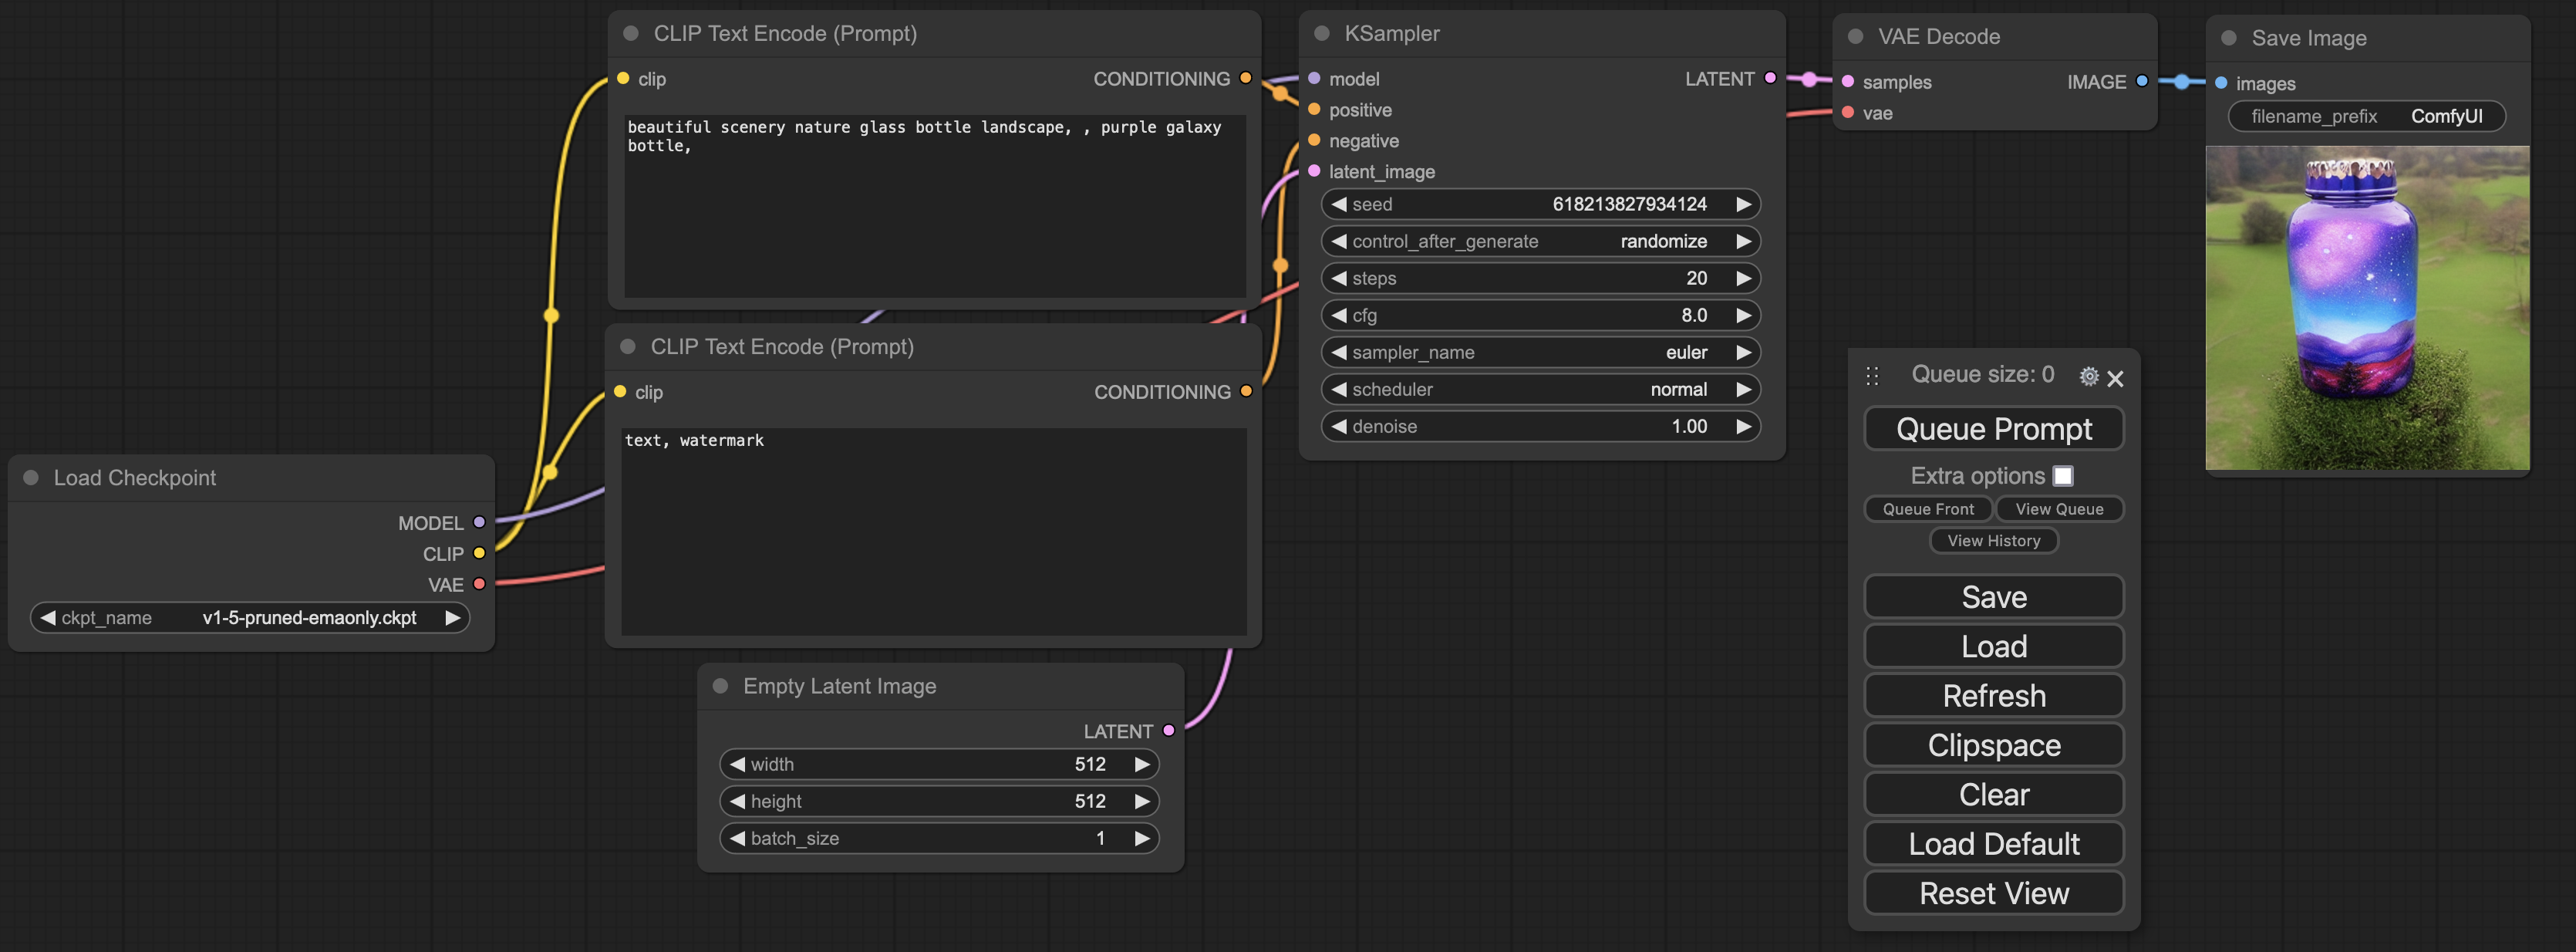Open the settings gear in queue panel
2576x952 pixels.
(x=2088, y=377)
